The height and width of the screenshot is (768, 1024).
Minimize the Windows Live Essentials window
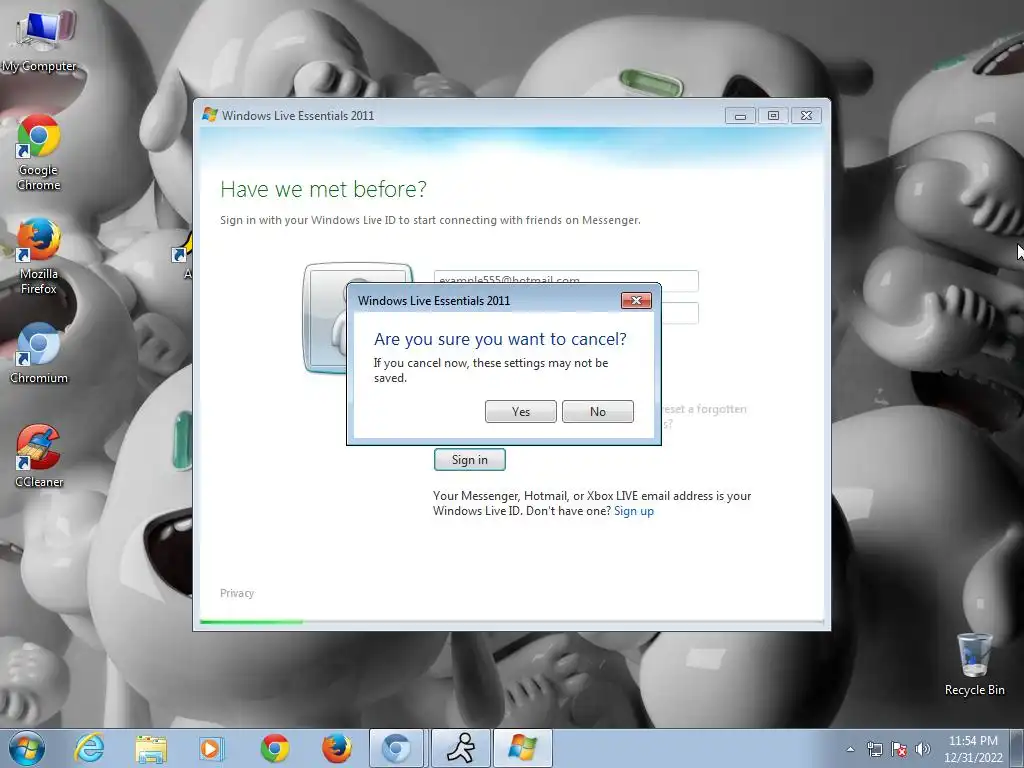(740, 116)
